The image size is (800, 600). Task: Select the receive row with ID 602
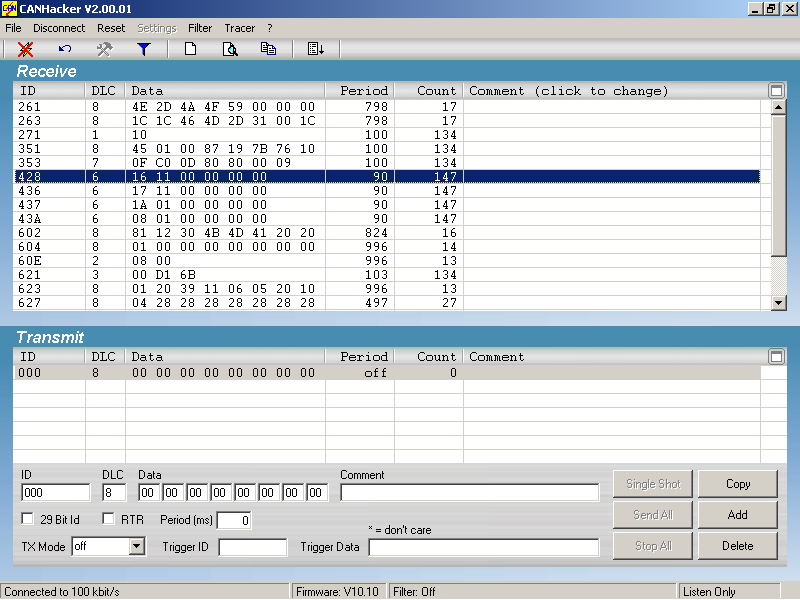[387, 233]
